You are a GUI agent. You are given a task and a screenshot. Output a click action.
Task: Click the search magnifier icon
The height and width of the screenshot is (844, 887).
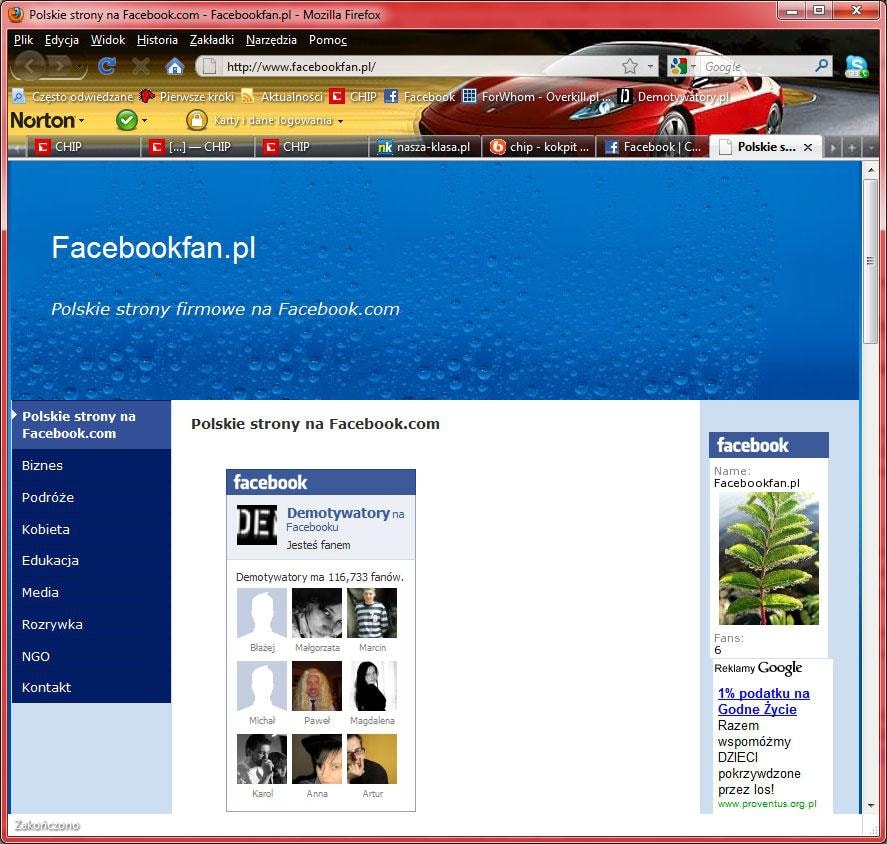point(822,66)
